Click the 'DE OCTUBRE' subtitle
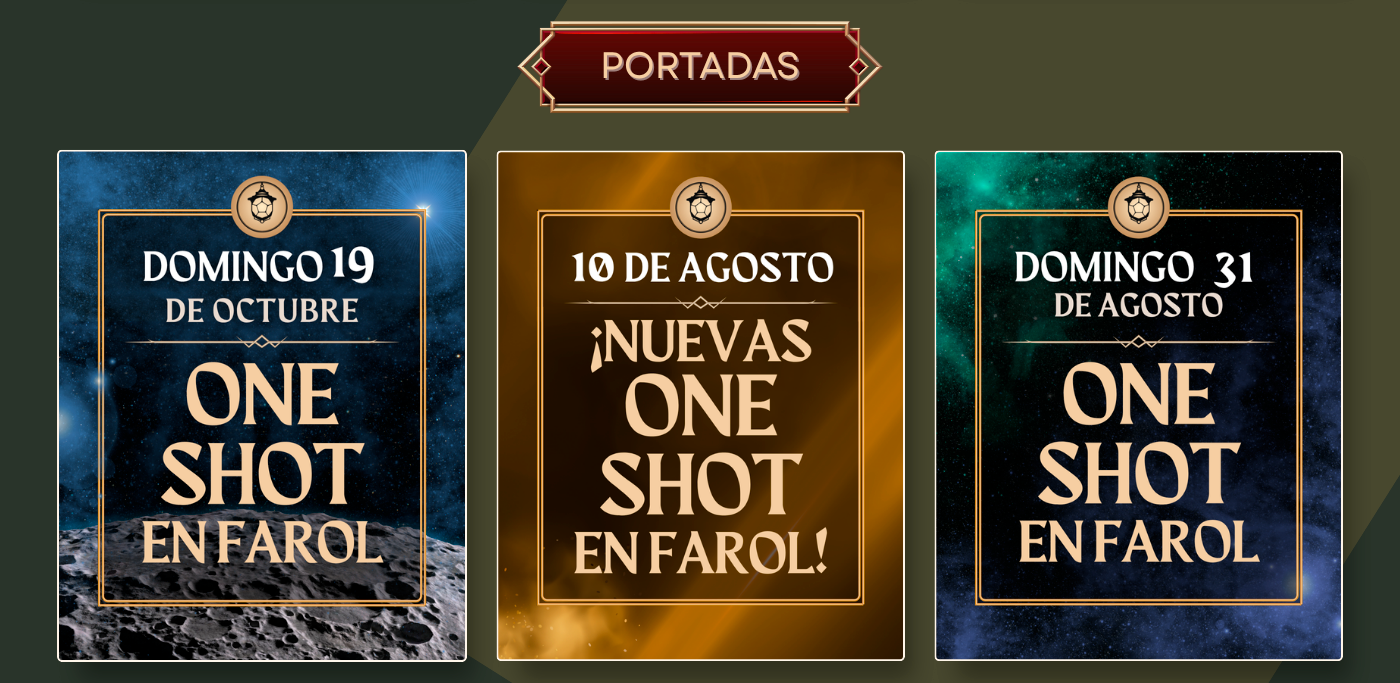Image resolution: width=1400 pixels, height=683 pixels. (262, 310)
